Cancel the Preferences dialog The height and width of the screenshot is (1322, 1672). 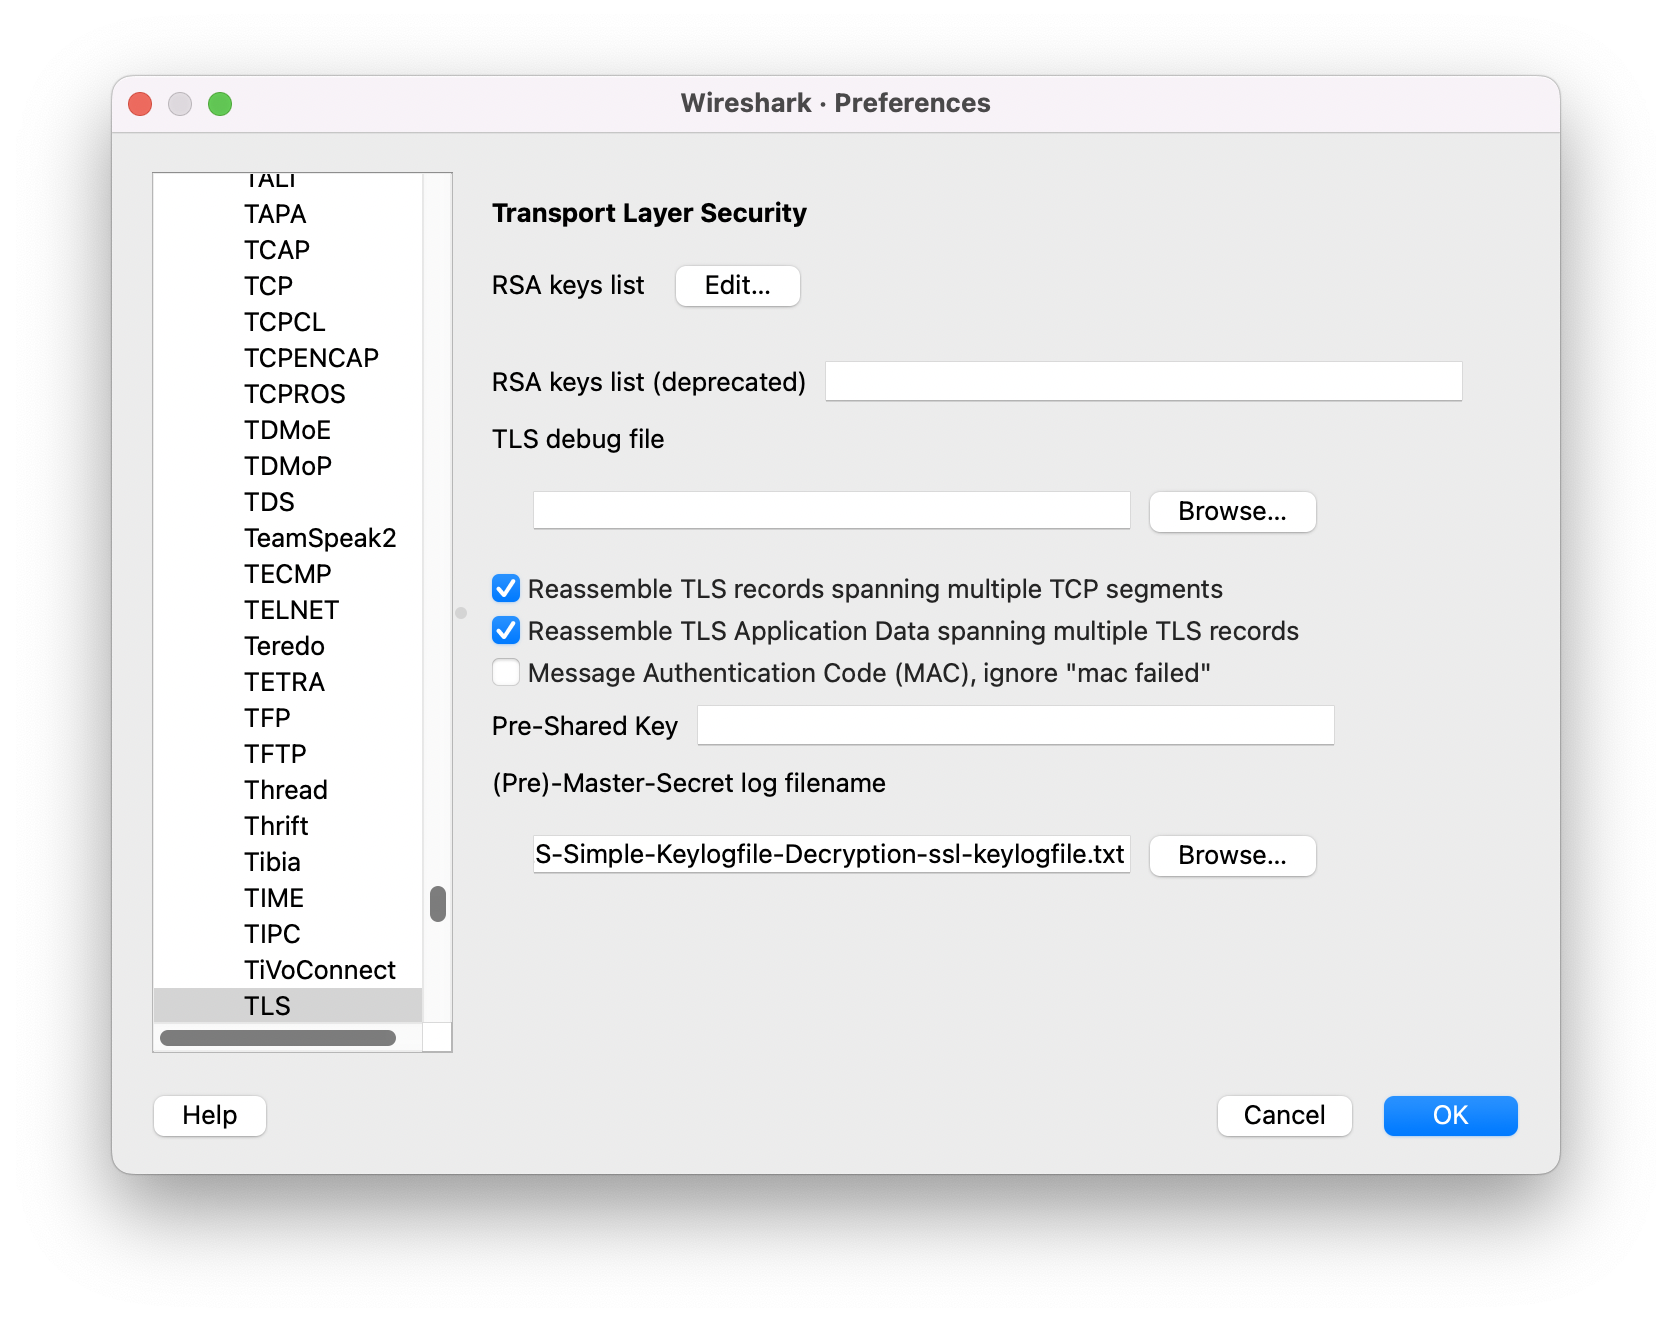point(1284,1116)
